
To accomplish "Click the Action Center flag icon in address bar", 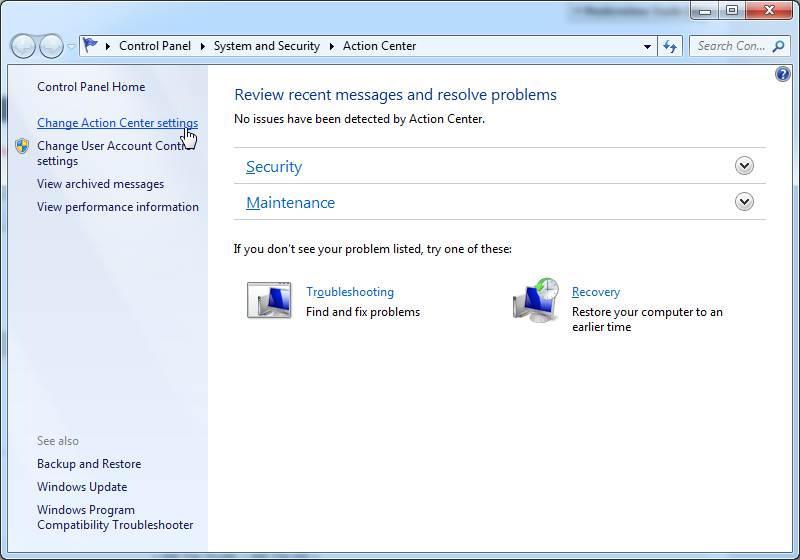I will [90, 45].
